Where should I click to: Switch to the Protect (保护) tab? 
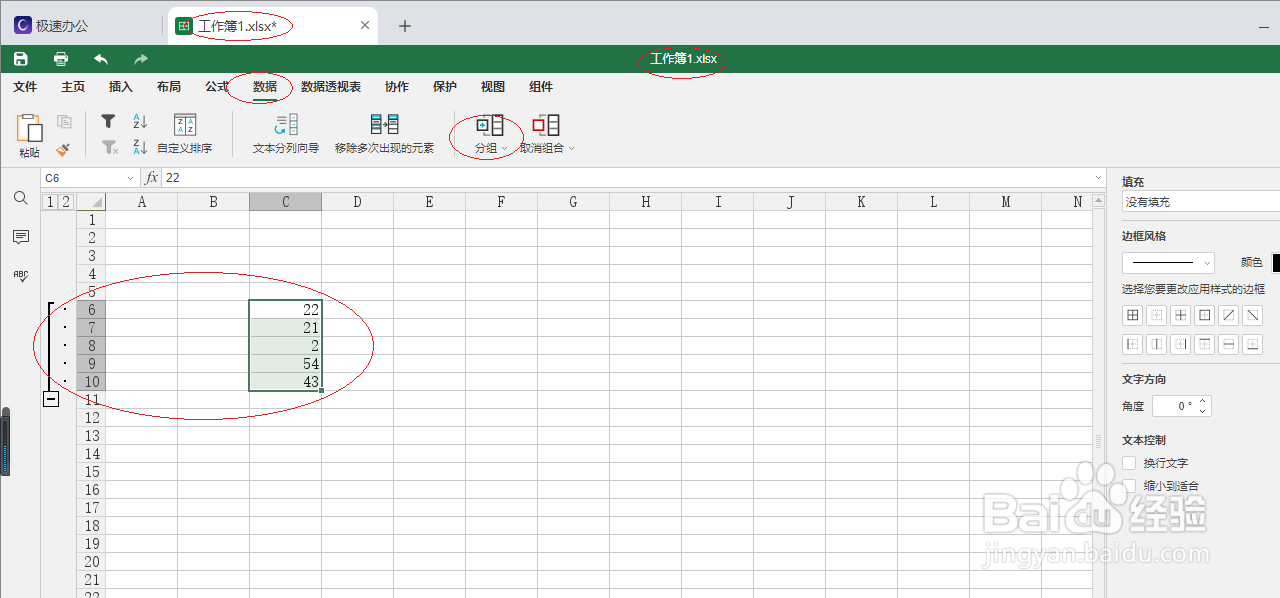(445, 87)
